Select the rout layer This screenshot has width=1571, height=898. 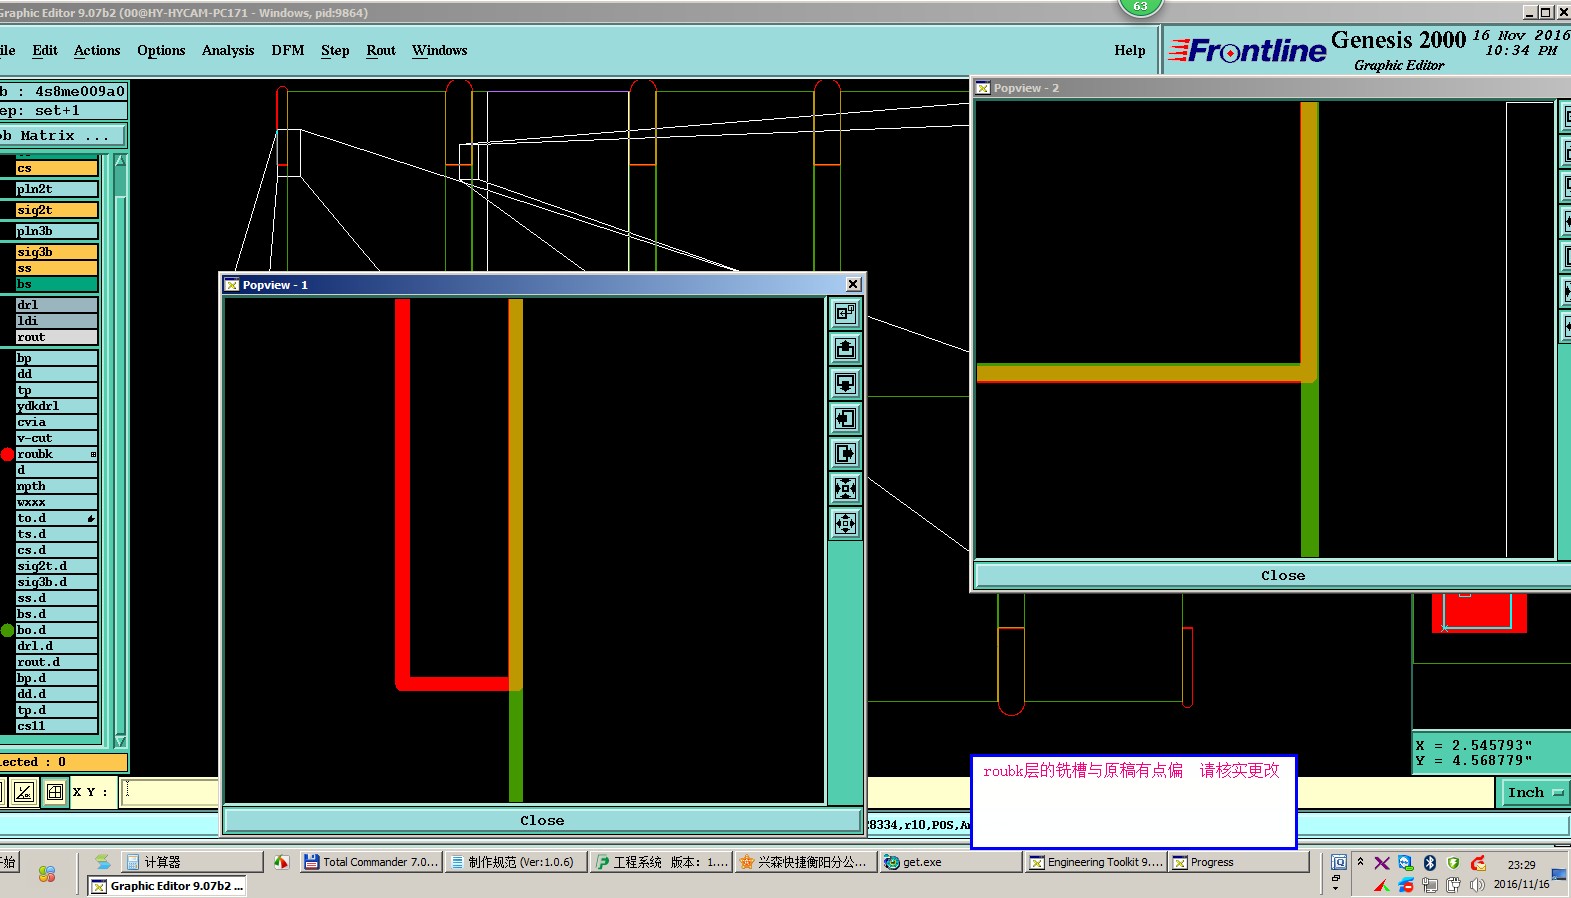57,337
